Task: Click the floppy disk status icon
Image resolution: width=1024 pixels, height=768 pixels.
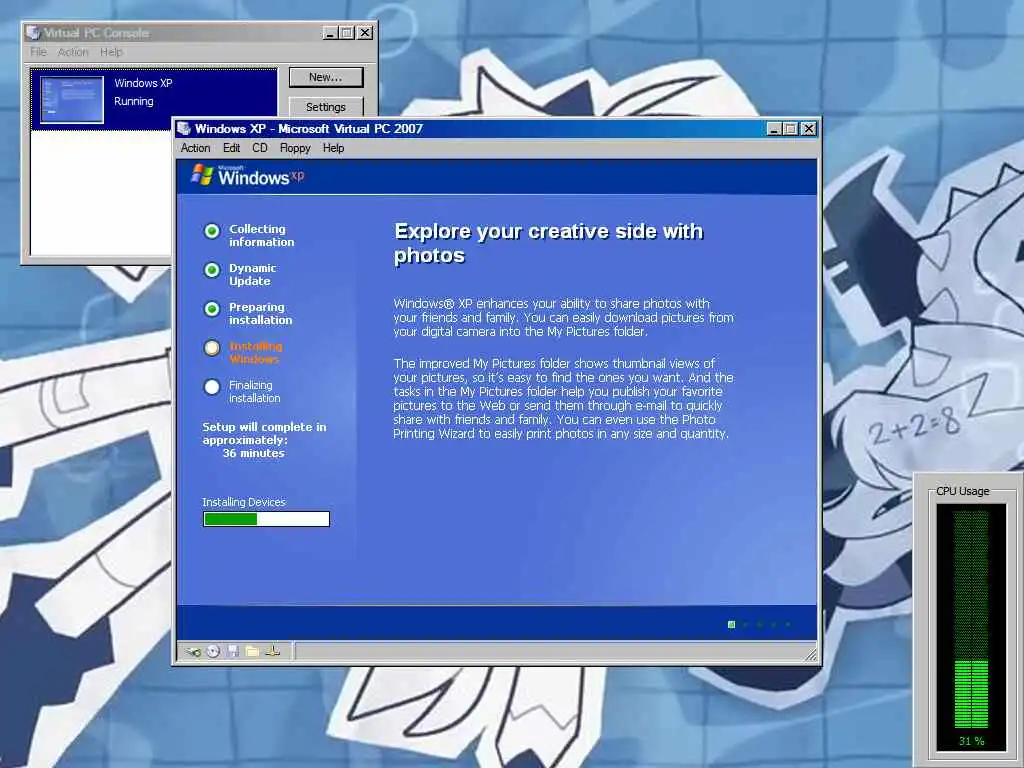Action: [x=233, y=651]
